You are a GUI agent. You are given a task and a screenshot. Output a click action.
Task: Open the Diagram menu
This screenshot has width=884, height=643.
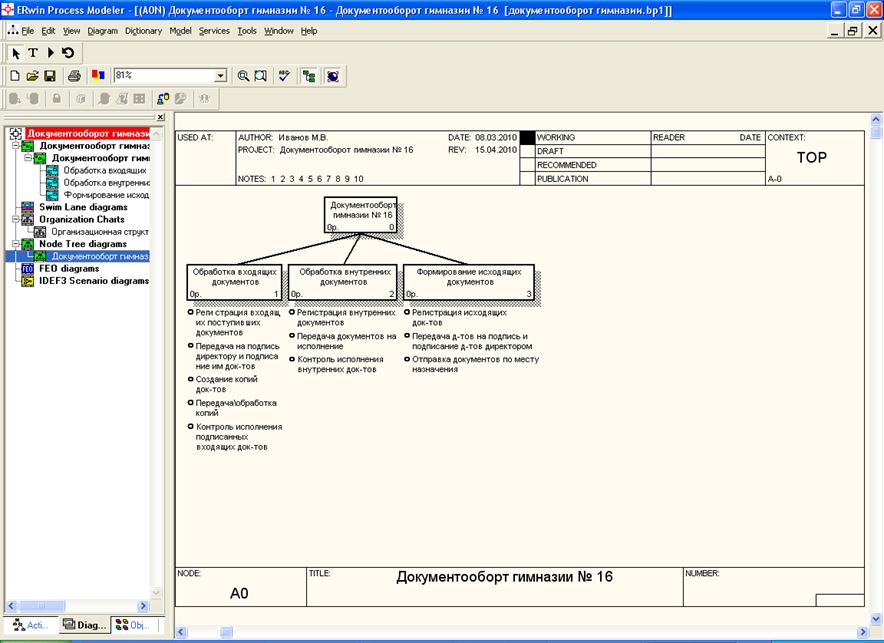point(103,31)
